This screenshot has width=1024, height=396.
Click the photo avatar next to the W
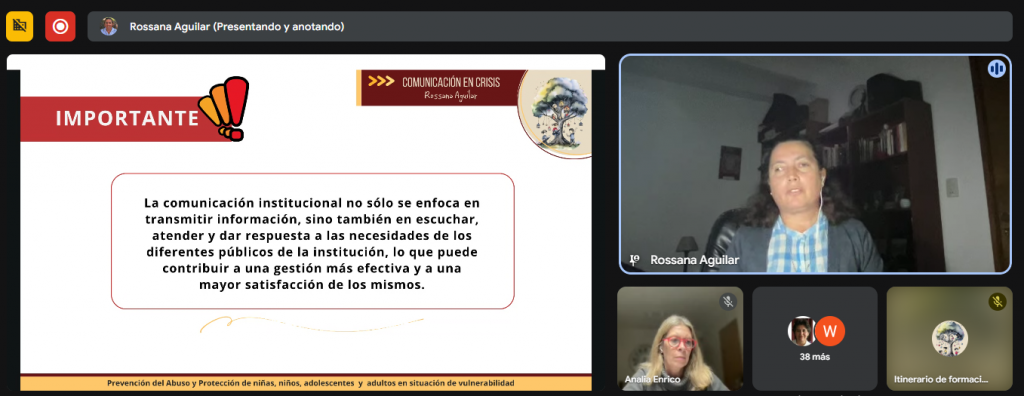802,331
